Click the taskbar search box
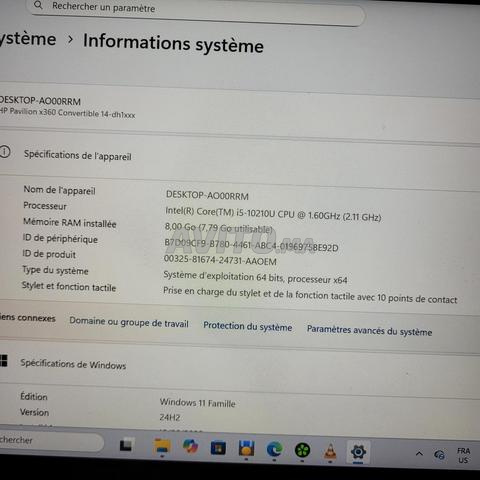This screenshot has height=480, width=480. [50, 441]
